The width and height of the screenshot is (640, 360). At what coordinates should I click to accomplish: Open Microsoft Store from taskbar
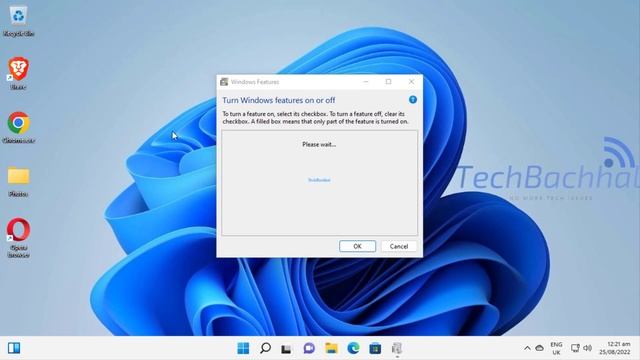coord(375,348)
